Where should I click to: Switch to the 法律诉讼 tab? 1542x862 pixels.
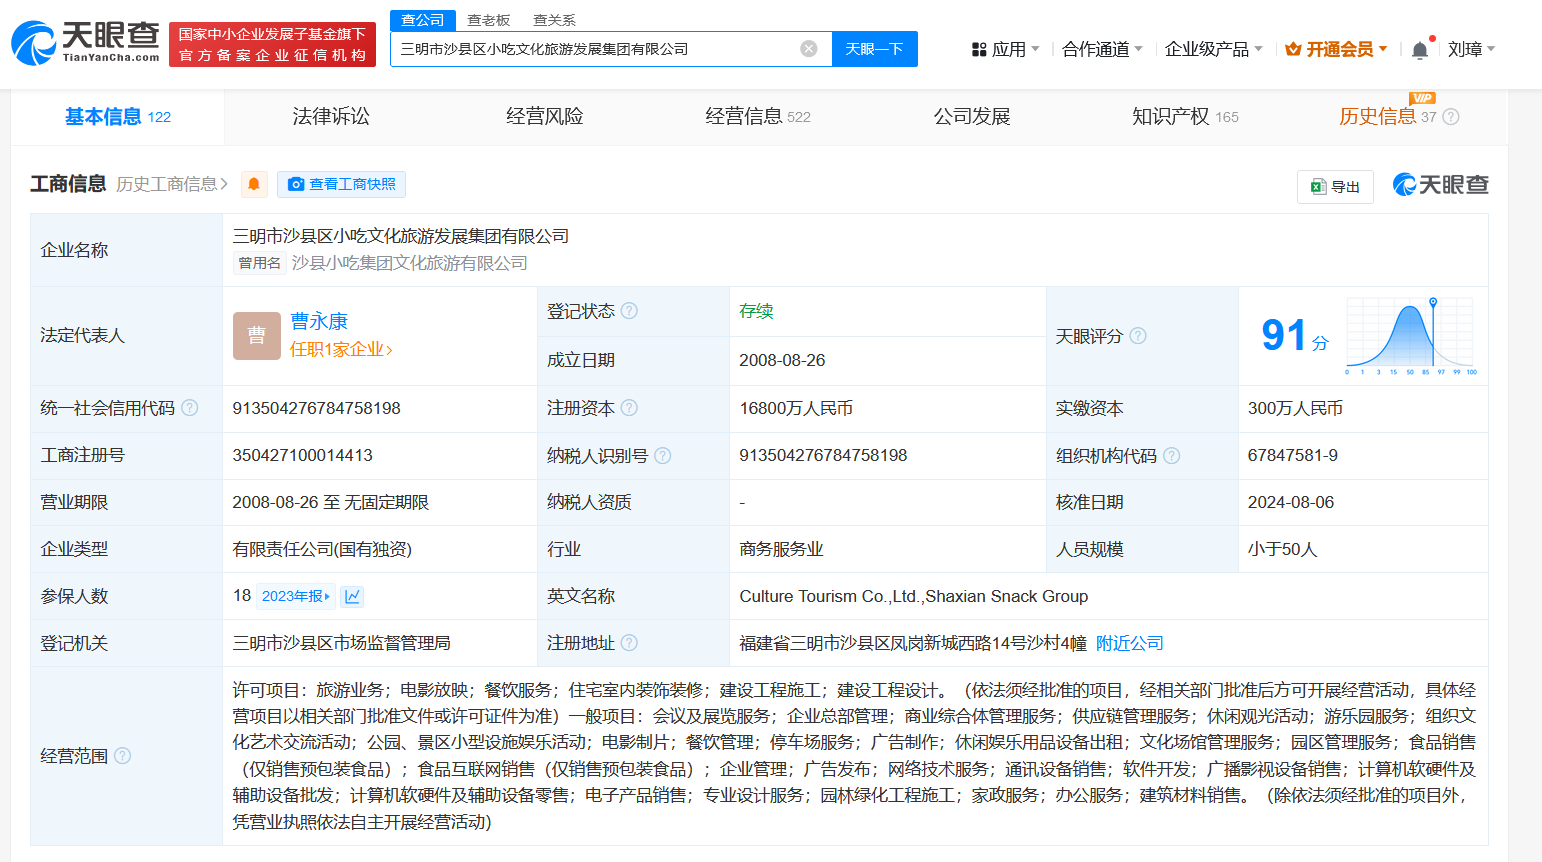(x=331, y=117)
